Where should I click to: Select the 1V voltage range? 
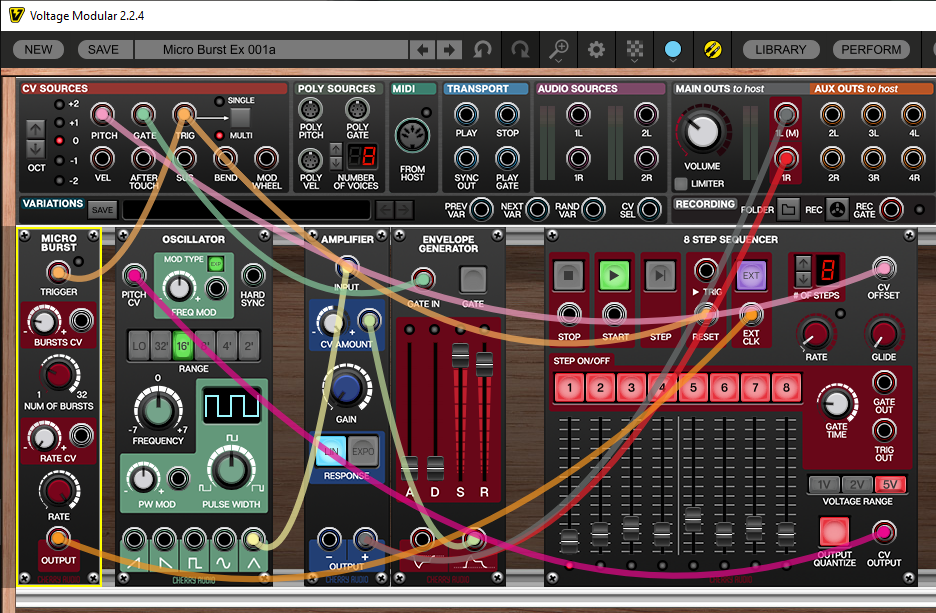click(x=824, y=484)
